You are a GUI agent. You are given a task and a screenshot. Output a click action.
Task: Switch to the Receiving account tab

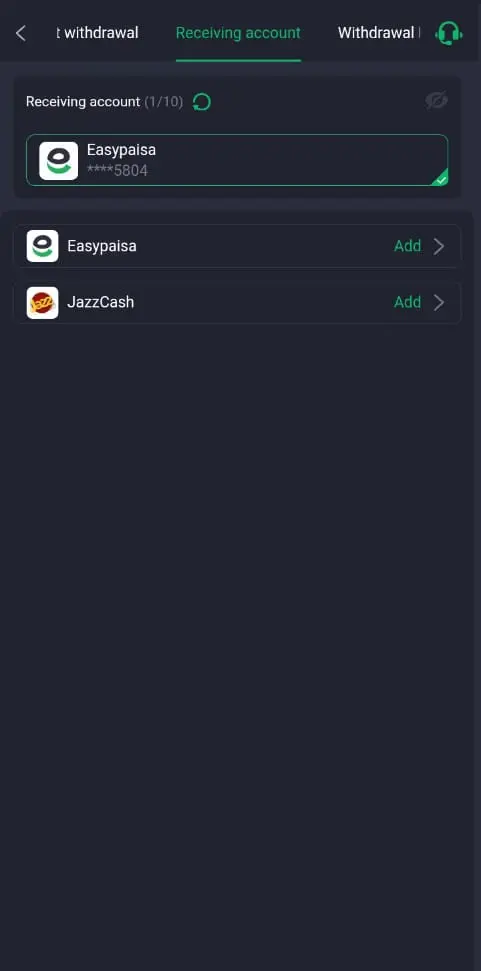pyautogui.click(x=238, y=33)
